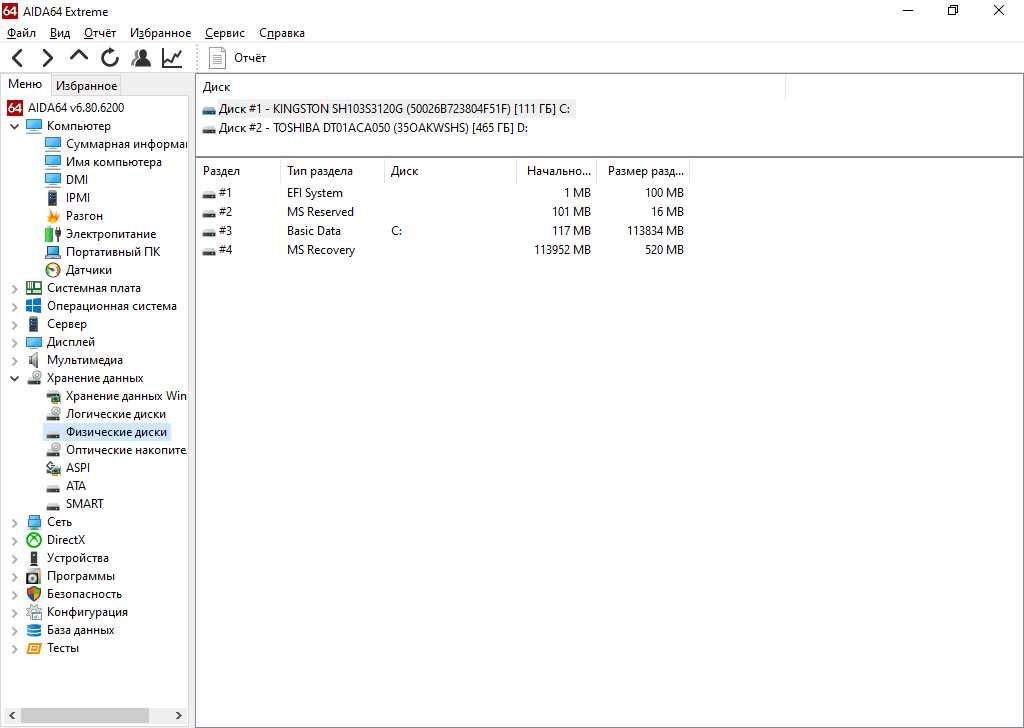The height and width of the screenshot is (728, 1024).
Task: Click the IPMI server icon
Action: [53, 198]
